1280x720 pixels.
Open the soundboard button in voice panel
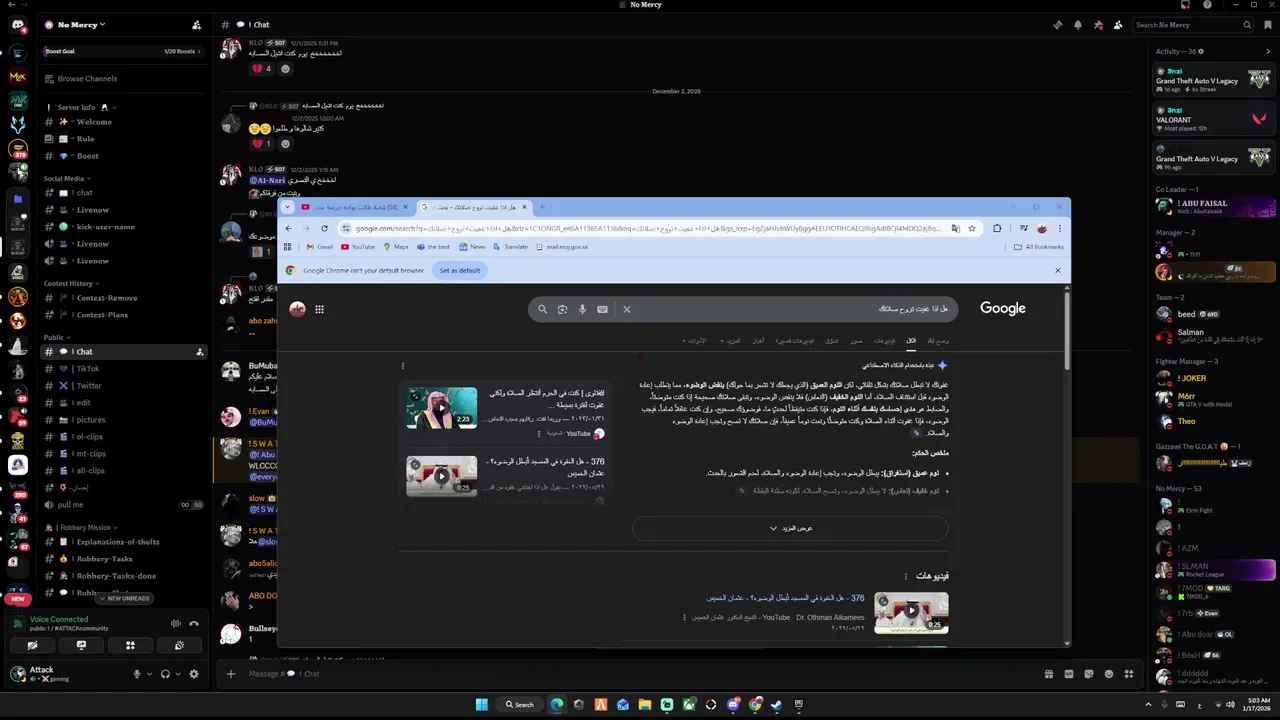pos(179,645)
